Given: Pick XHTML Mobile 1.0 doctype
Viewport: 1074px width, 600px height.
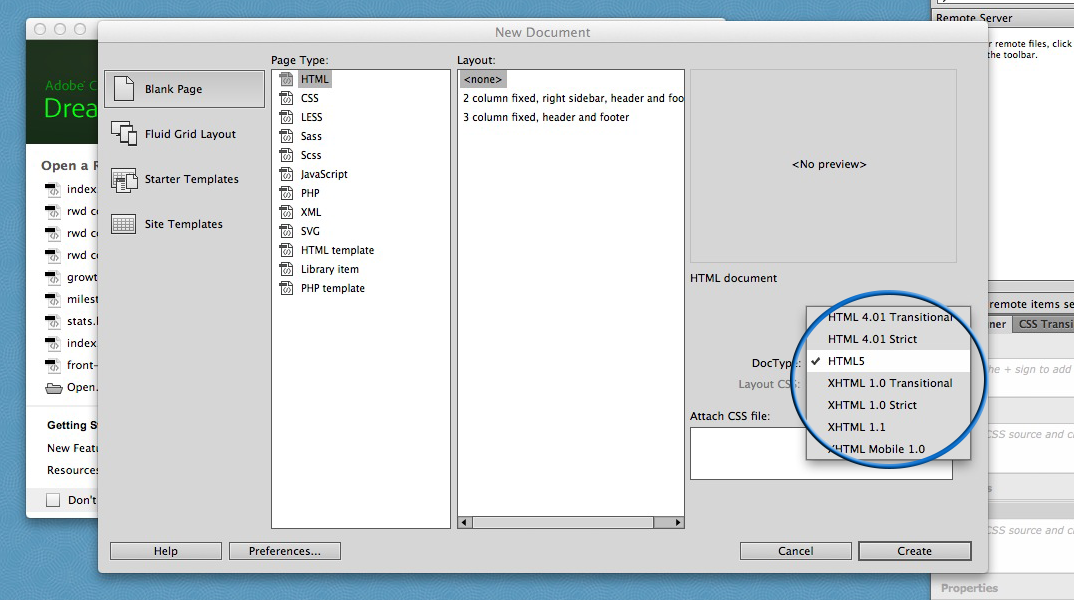Looking at the screenshot, I should (x=889, y=449).
